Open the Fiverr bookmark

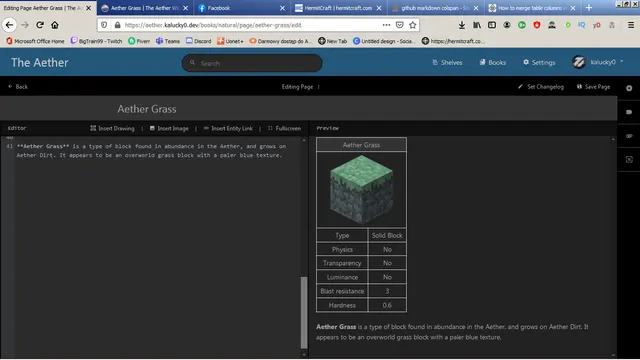139,41
